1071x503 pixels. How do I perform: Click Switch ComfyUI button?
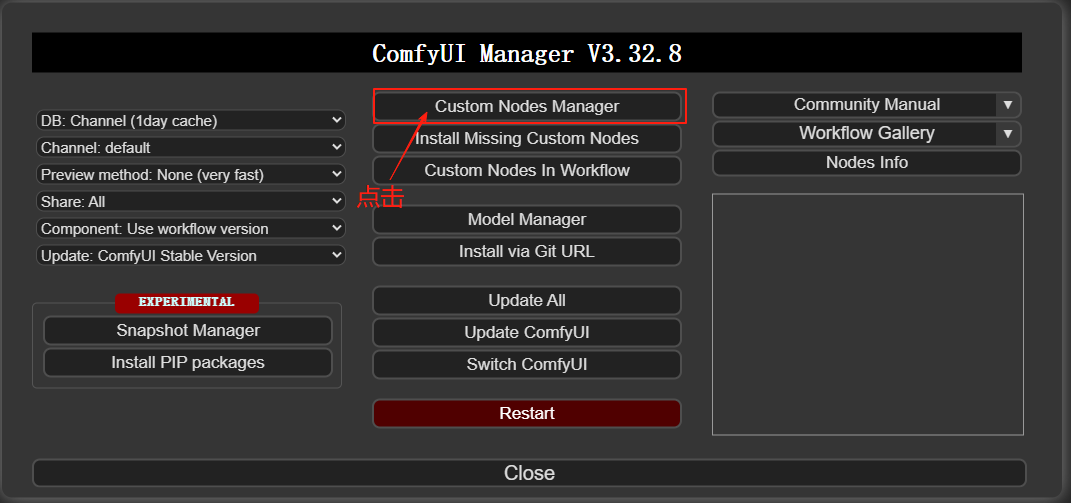coord(527,364)
